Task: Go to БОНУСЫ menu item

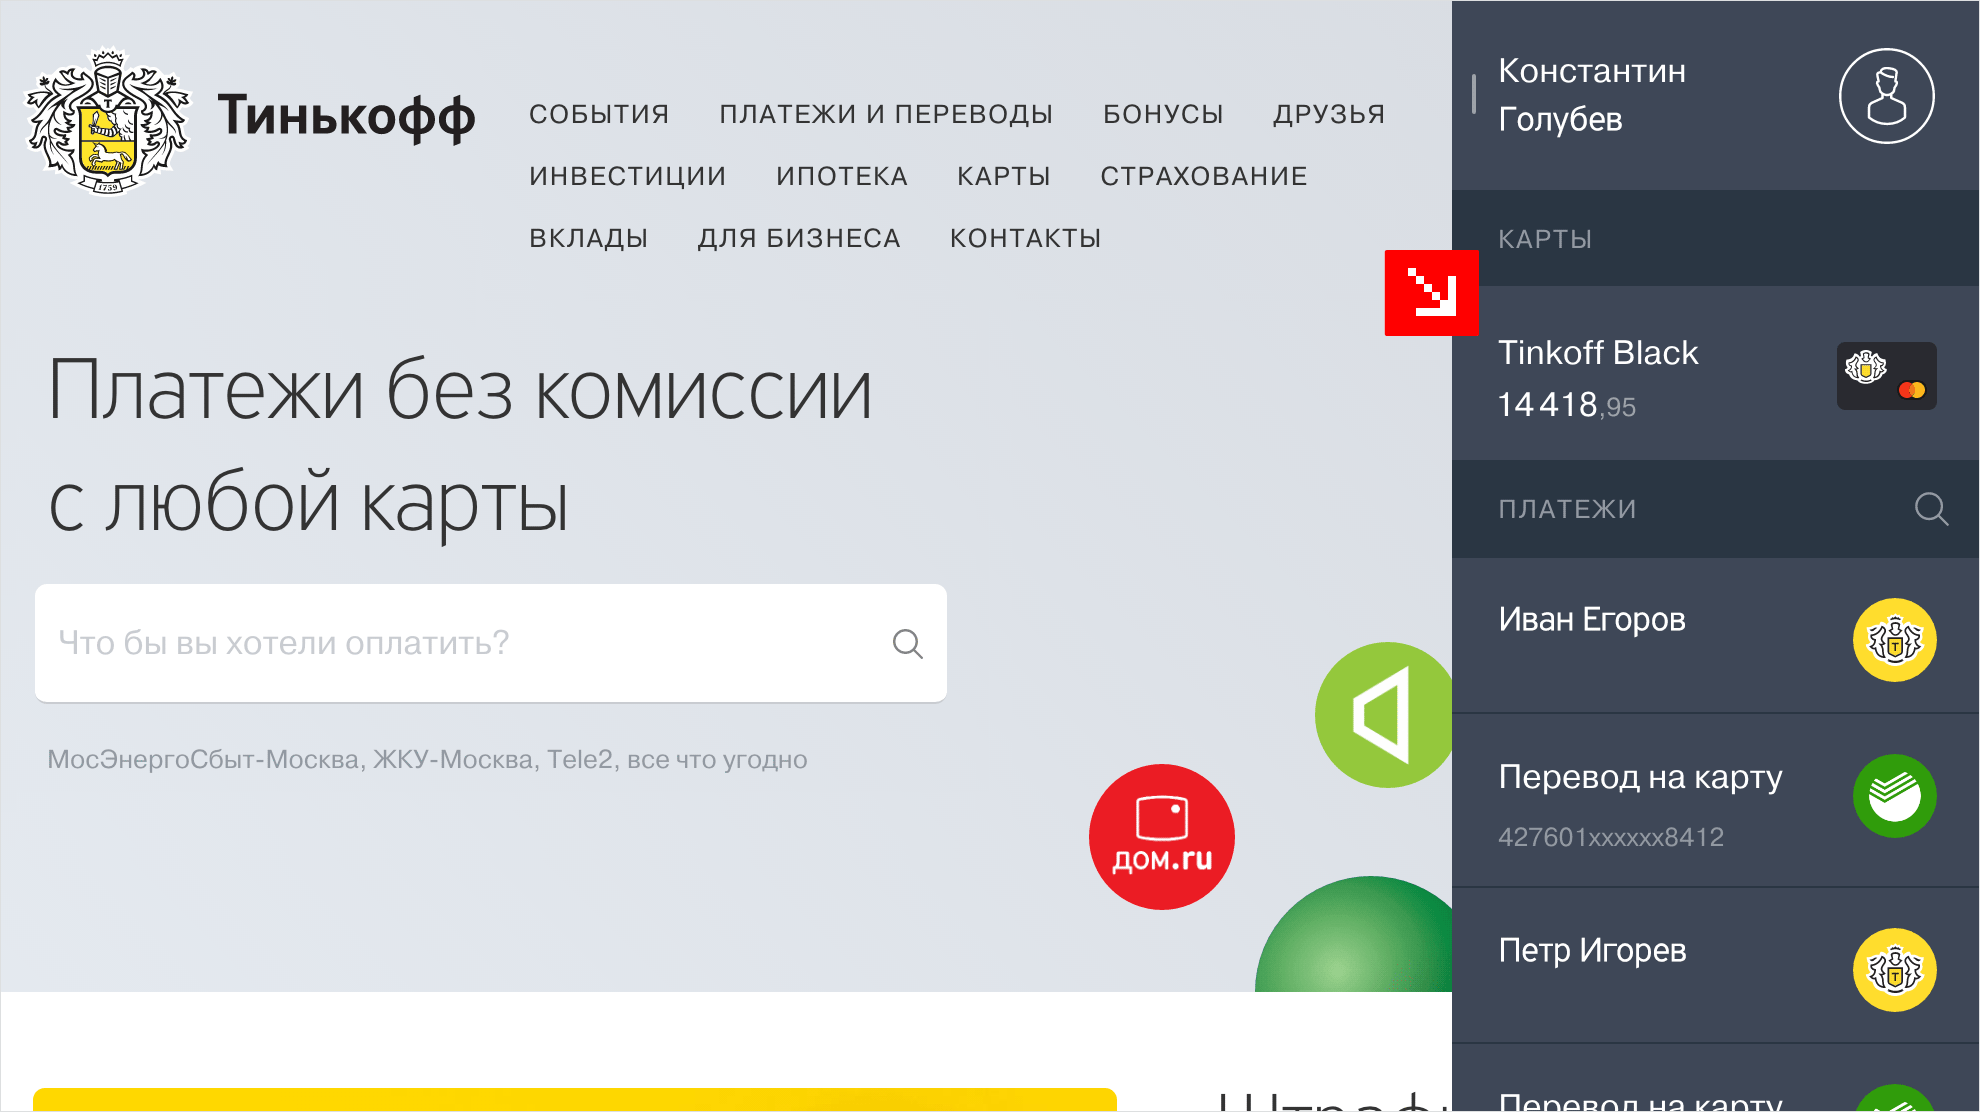Action: coord(1163,114)
